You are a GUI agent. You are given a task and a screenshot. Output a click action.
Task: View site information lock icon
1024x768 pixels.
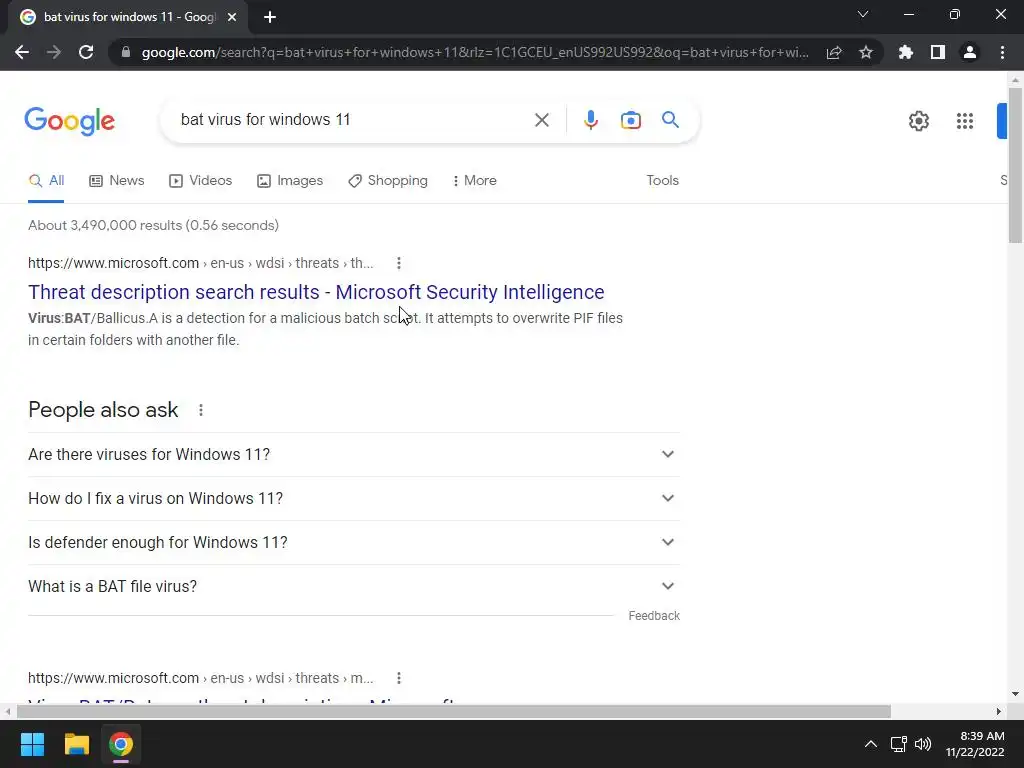(126, 52)
